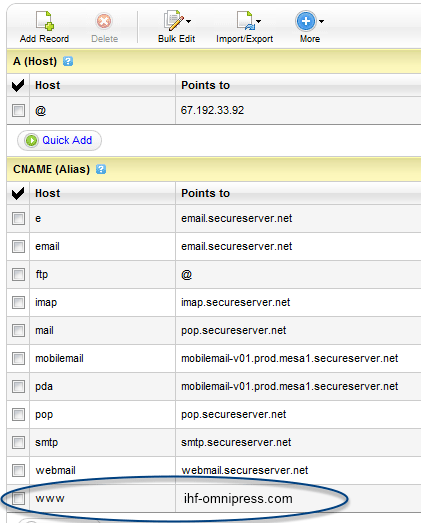This screenshot has height=523, width=421.
Task: Check the www CNAME record checkbox
Action: tap(18, 498)
